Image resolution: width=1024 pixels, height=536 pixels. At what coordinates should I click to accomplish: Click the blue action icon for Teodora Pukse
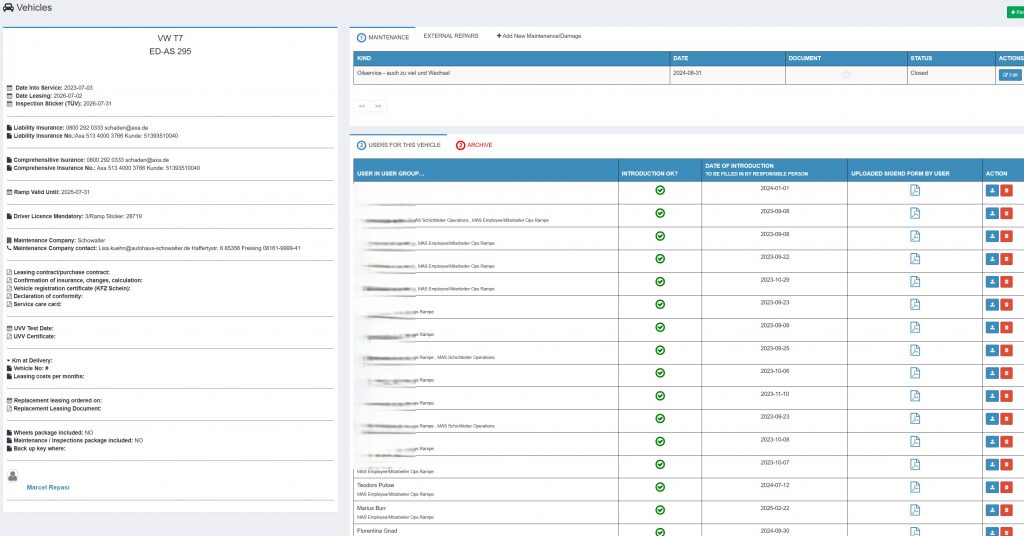point(991,488)
